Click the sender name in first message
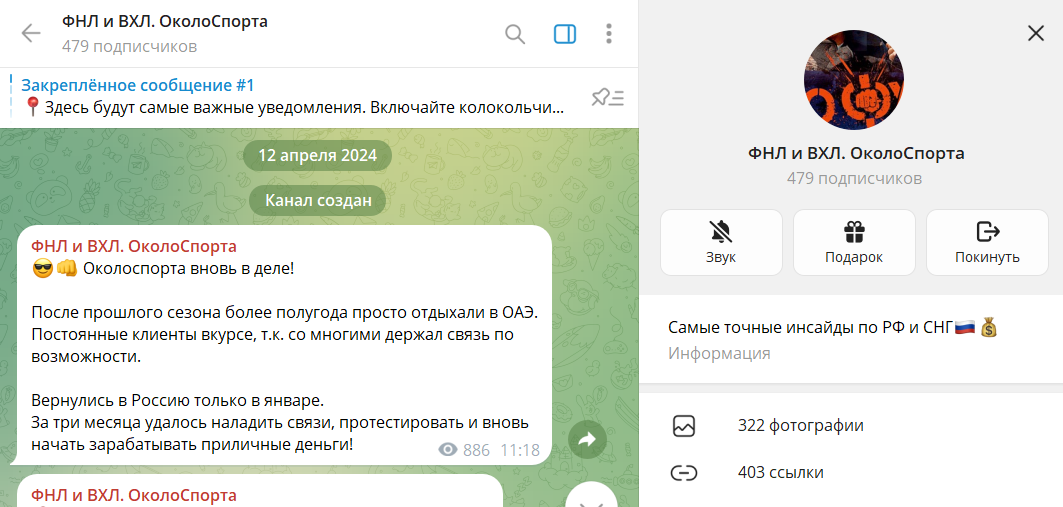1063x507 pixels. point(134,246)
